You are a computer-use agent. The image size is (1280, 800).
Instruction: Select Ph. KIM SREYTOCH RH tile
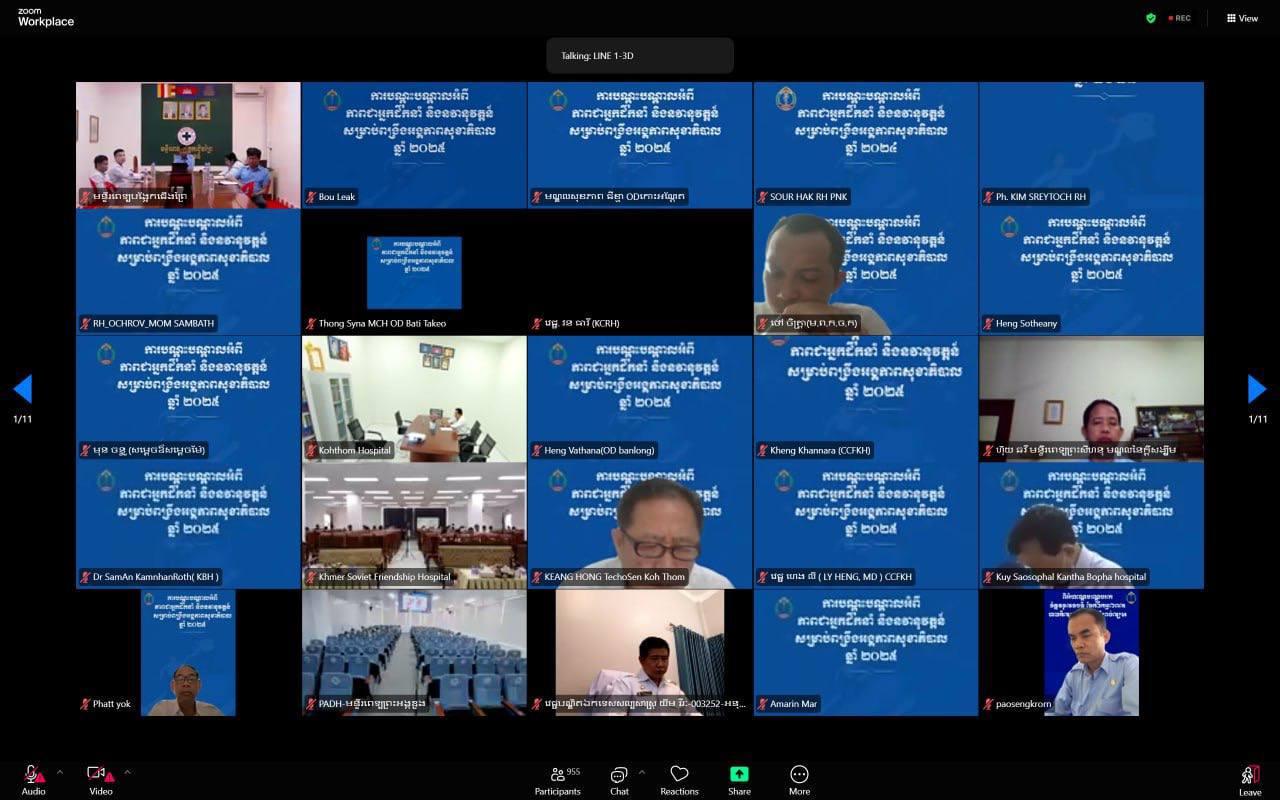click(1092, 145)
